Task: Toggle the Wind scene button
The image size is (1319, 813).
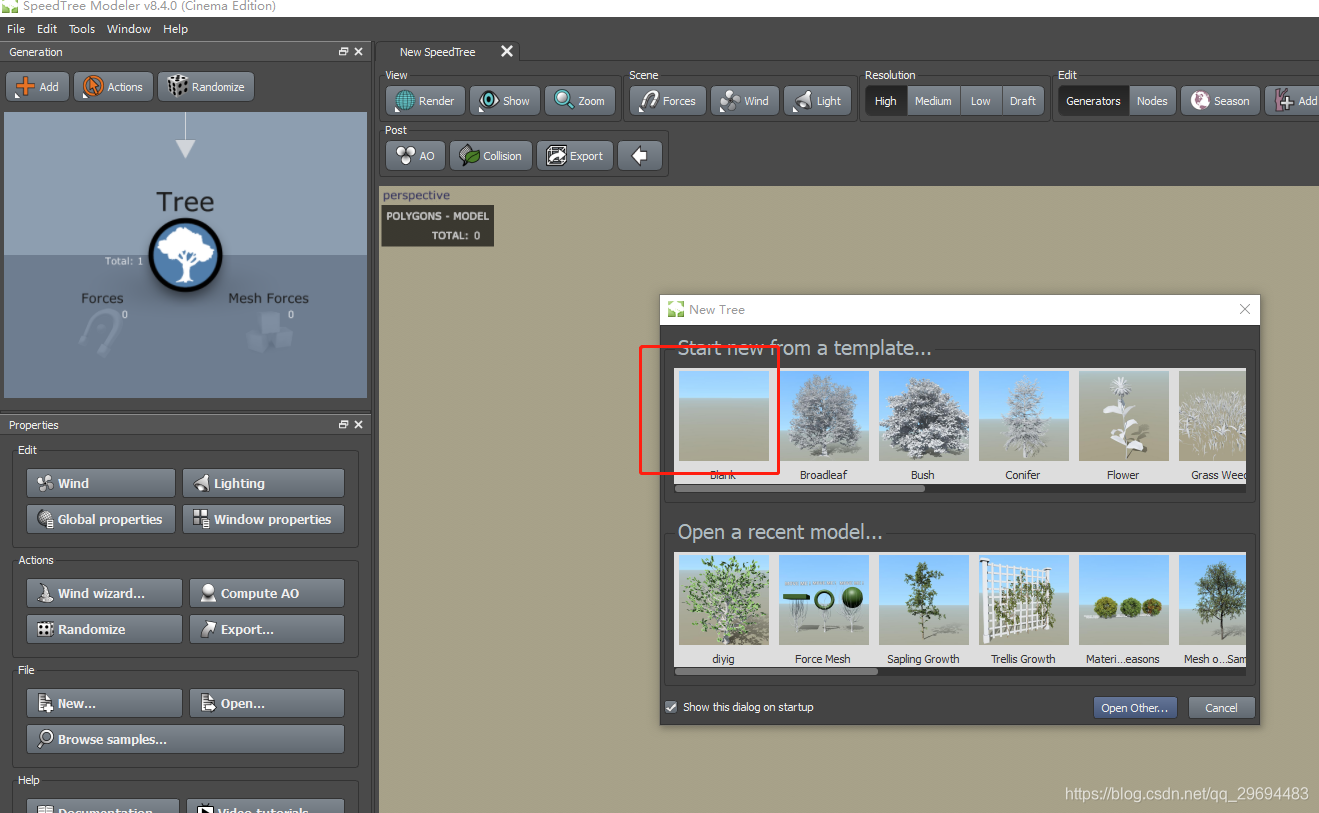Action: coord(745,101)
